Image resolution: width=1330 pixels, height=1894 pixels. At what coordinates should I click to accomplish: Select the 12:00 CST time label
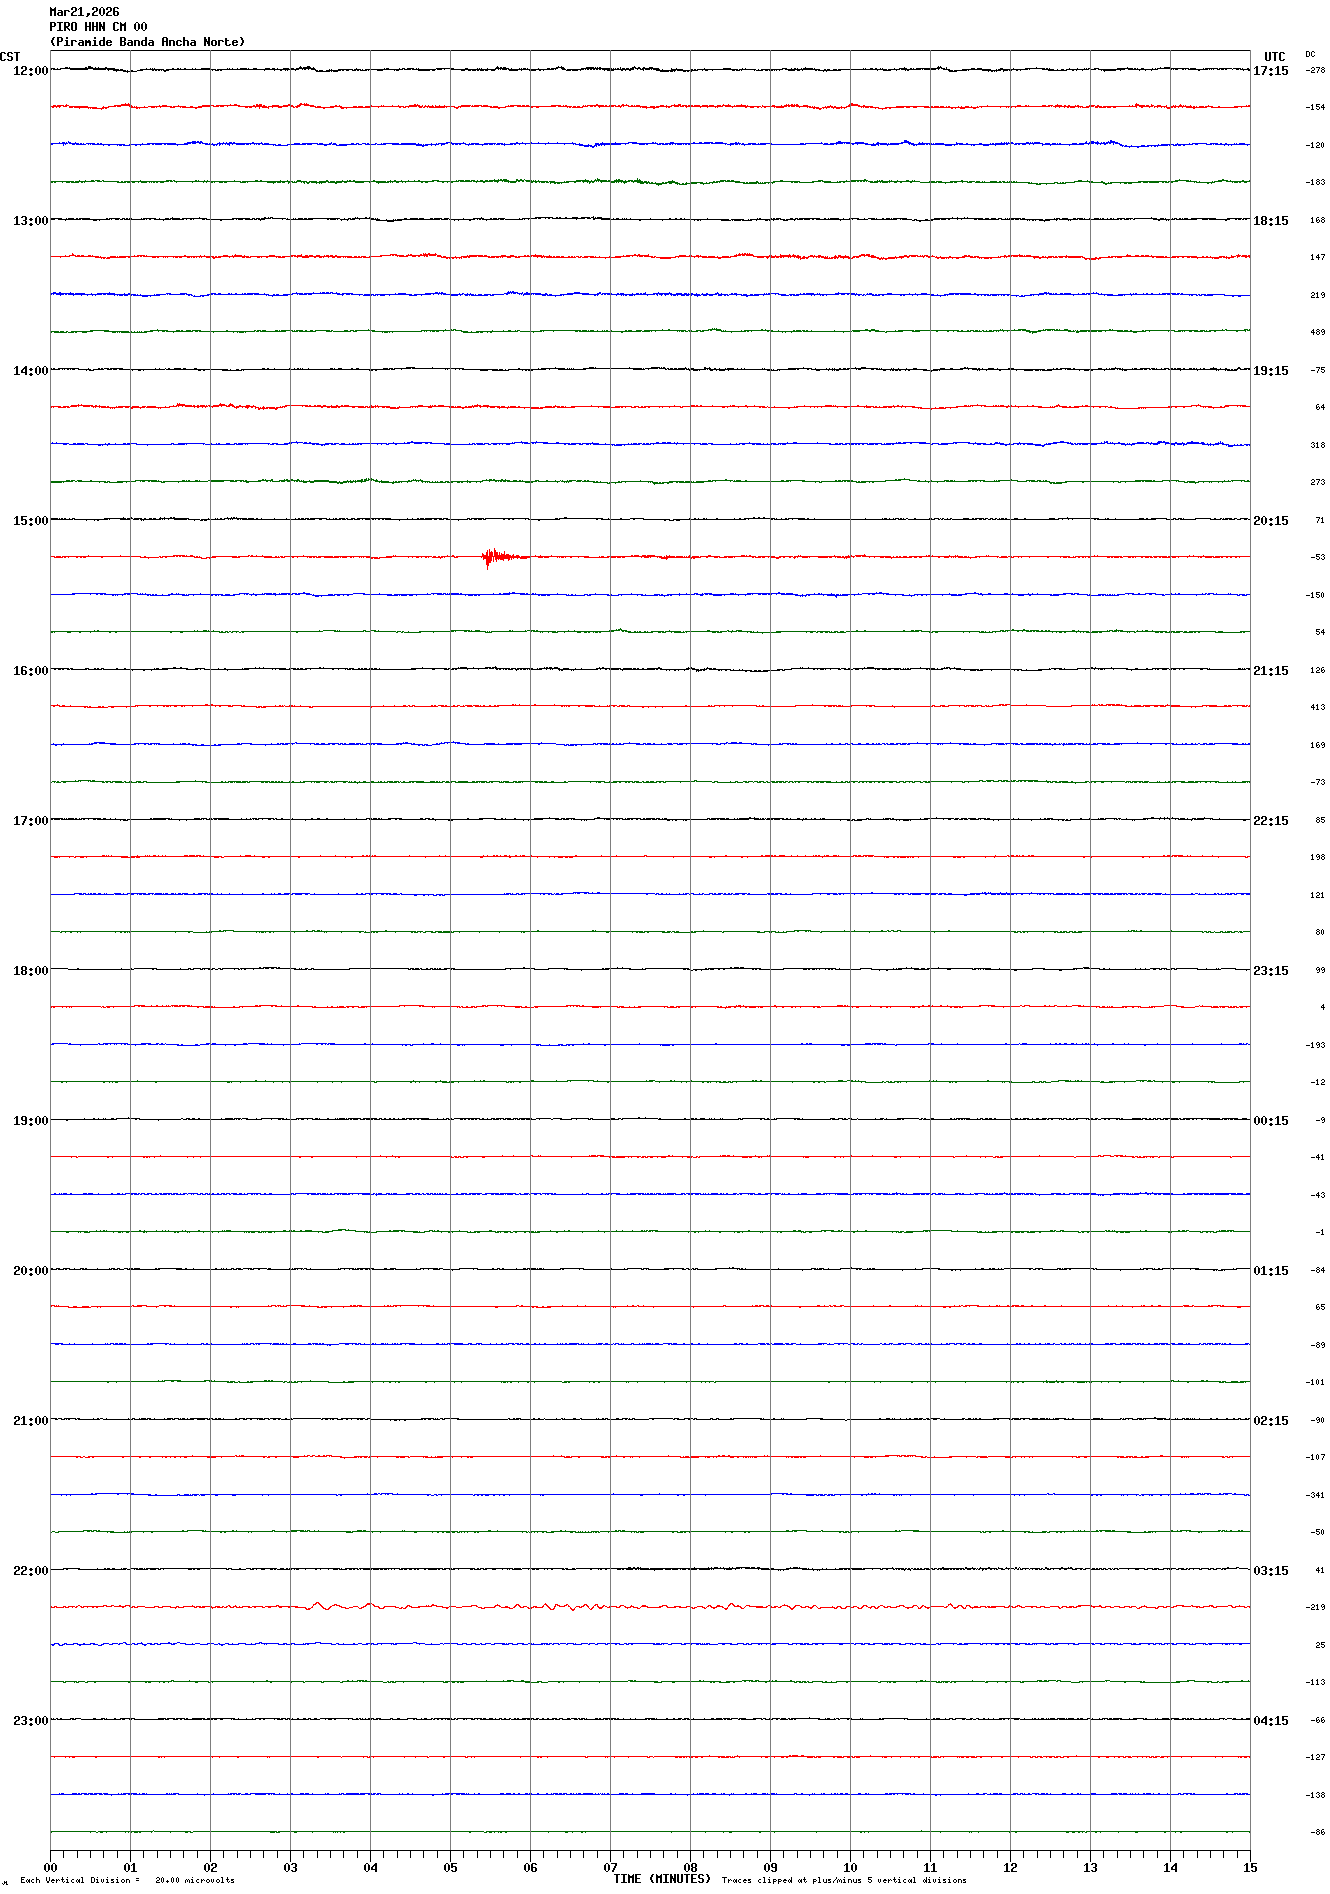(x=30, y=71)
